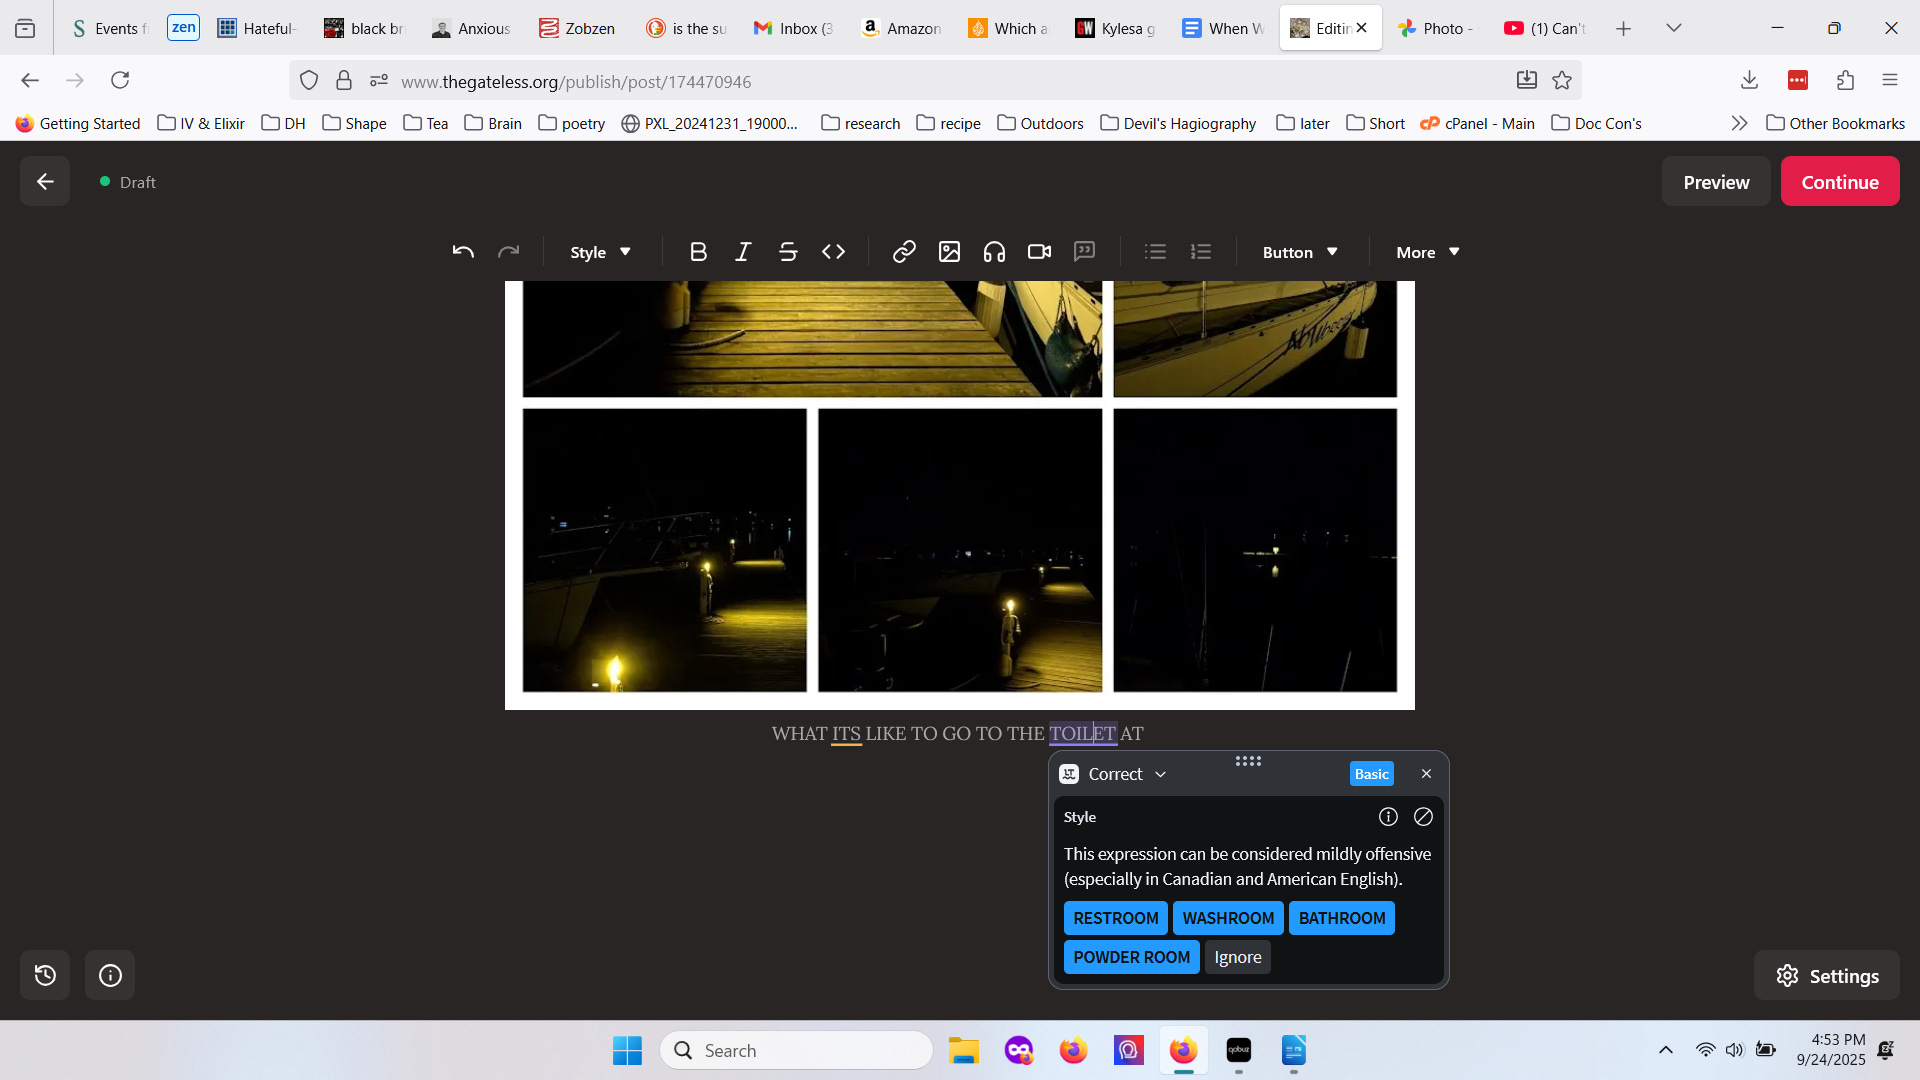Expand the Button dropdown menu
Screen dimensions: 1920x1080
(x=1299, y=252)
